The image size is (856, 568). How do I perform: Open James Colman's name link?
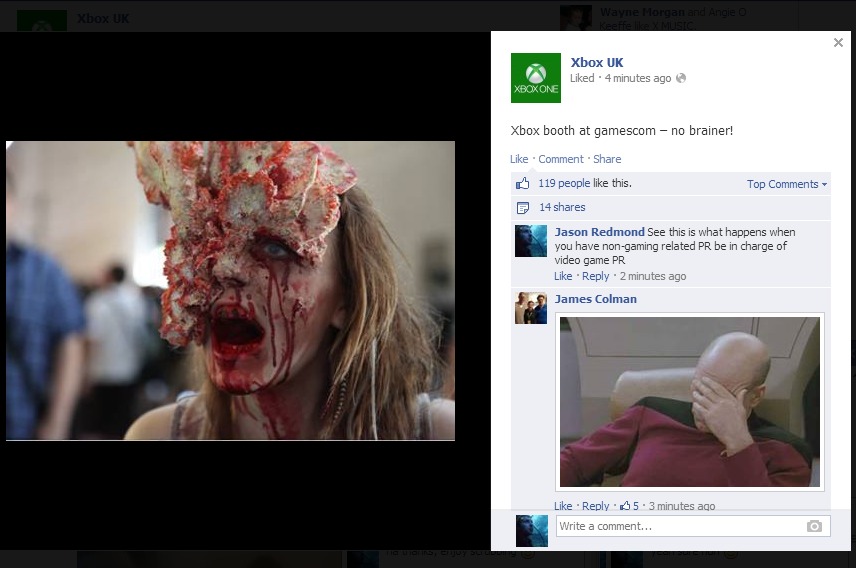[596, 299]
